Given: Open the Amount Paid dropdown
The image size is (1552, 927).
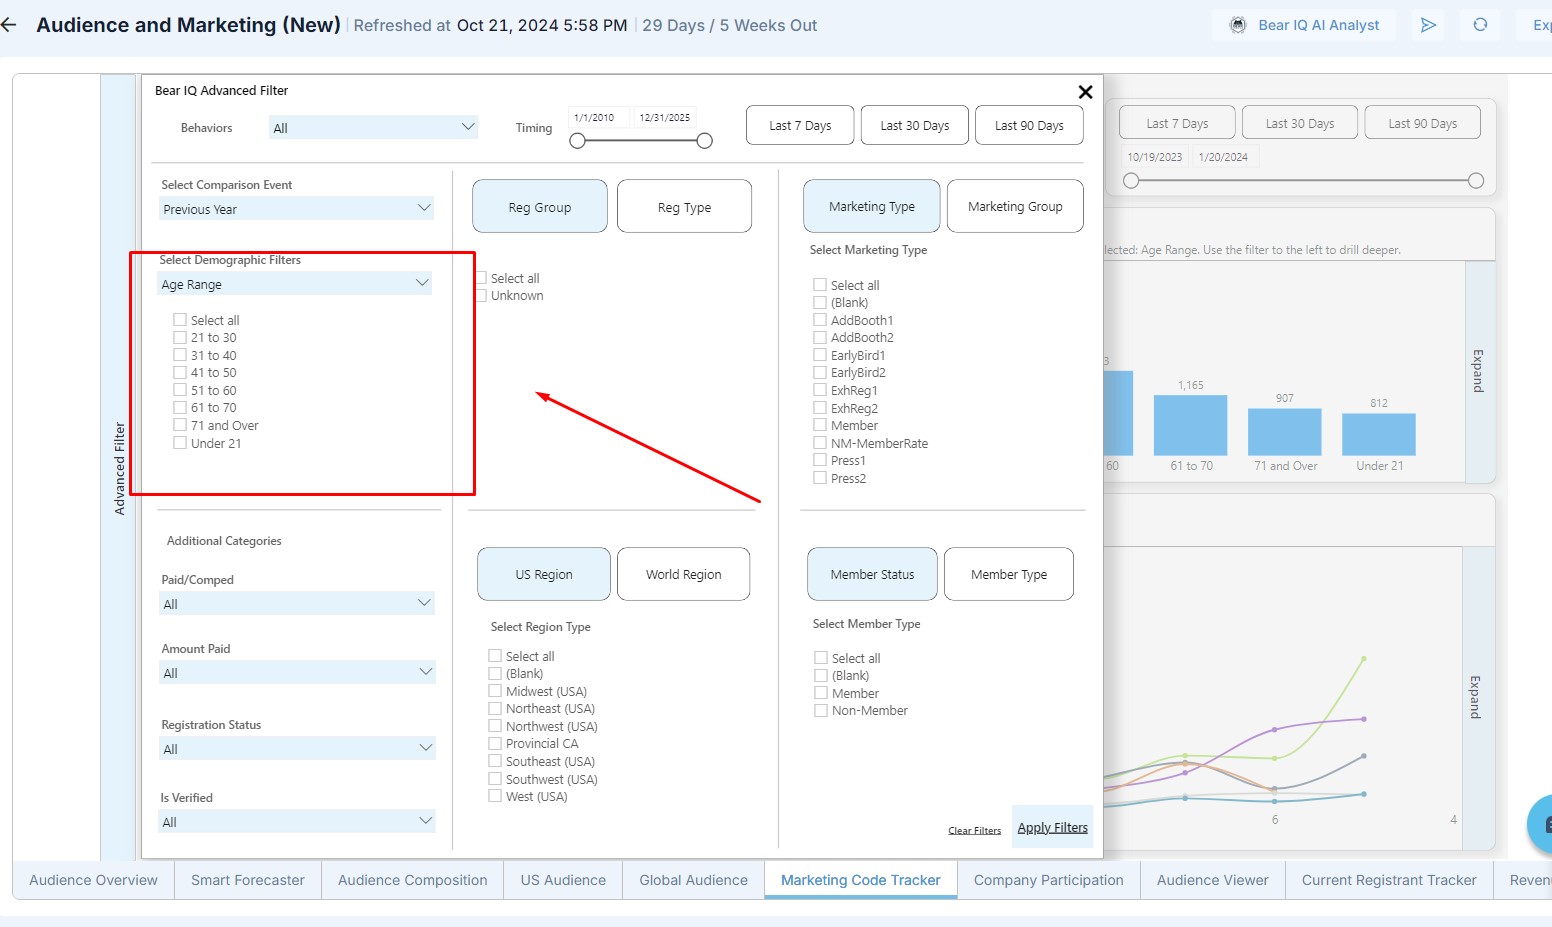Looking at the screenshot, I should point(297,672).
